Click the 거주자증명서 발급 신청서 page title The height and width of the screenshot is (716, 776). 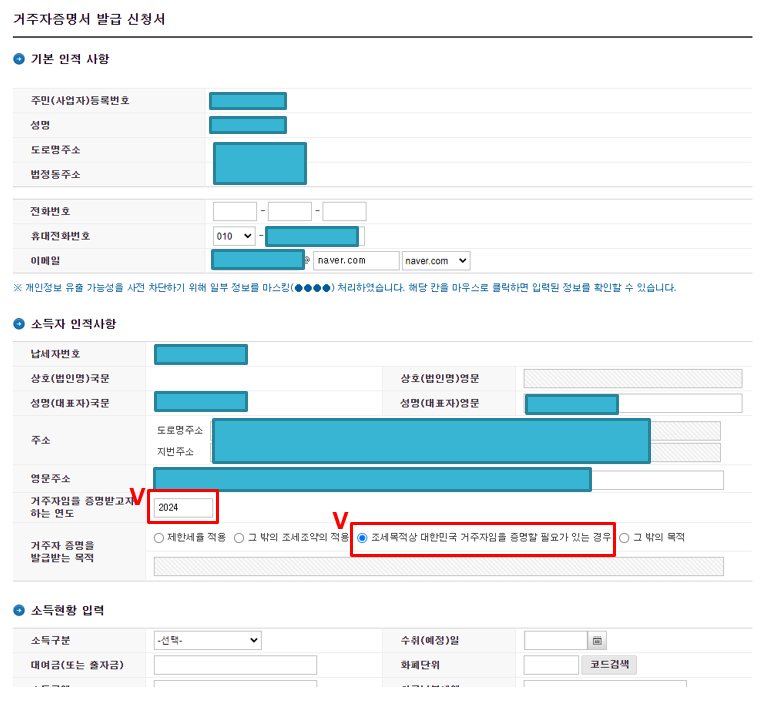89,19
